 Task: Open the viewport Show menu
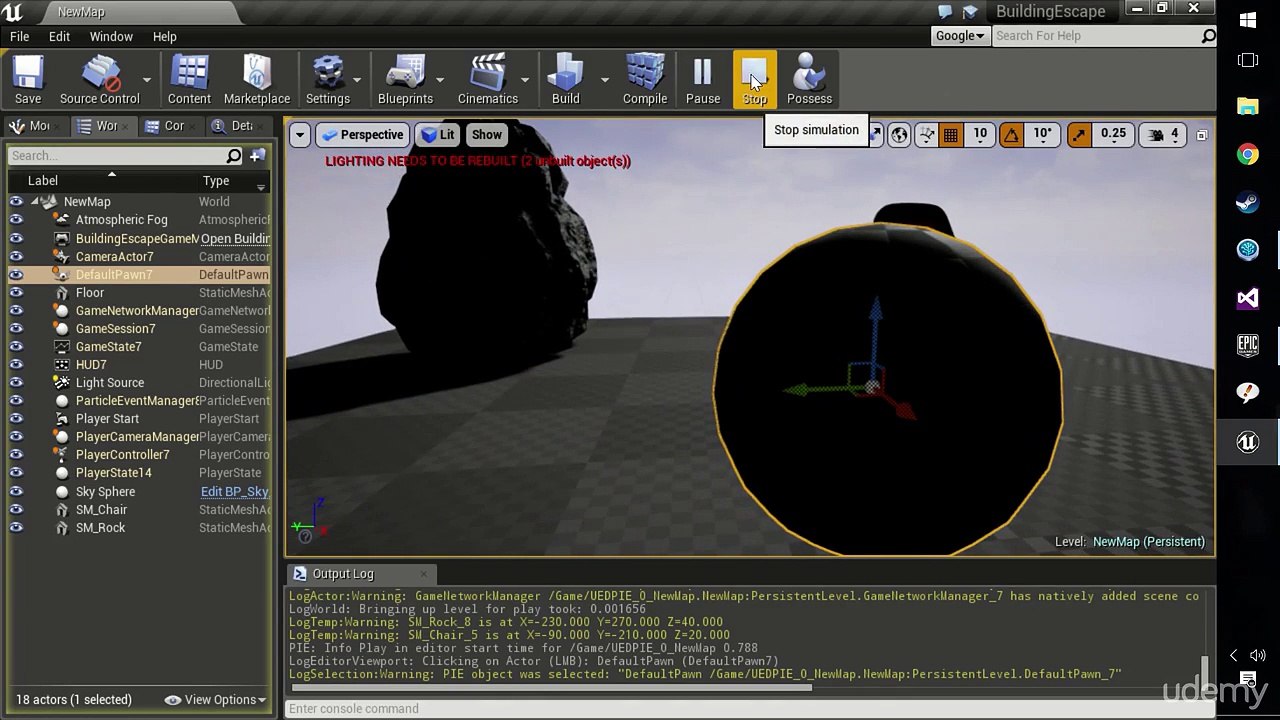[487, 135]
